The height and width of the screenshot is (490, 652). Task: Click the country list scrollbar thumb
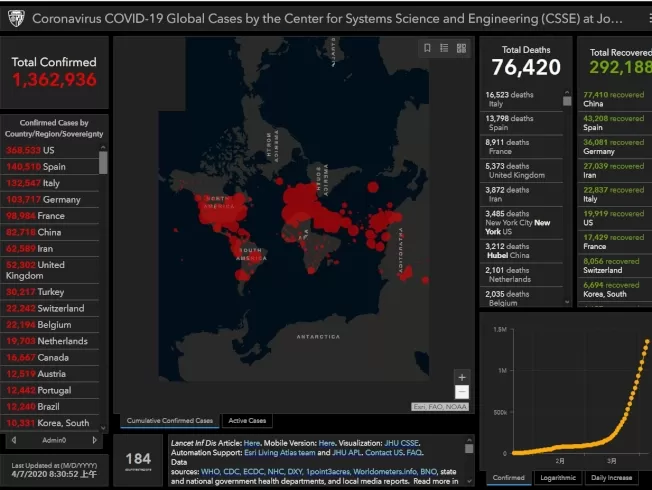pos(103,162)
